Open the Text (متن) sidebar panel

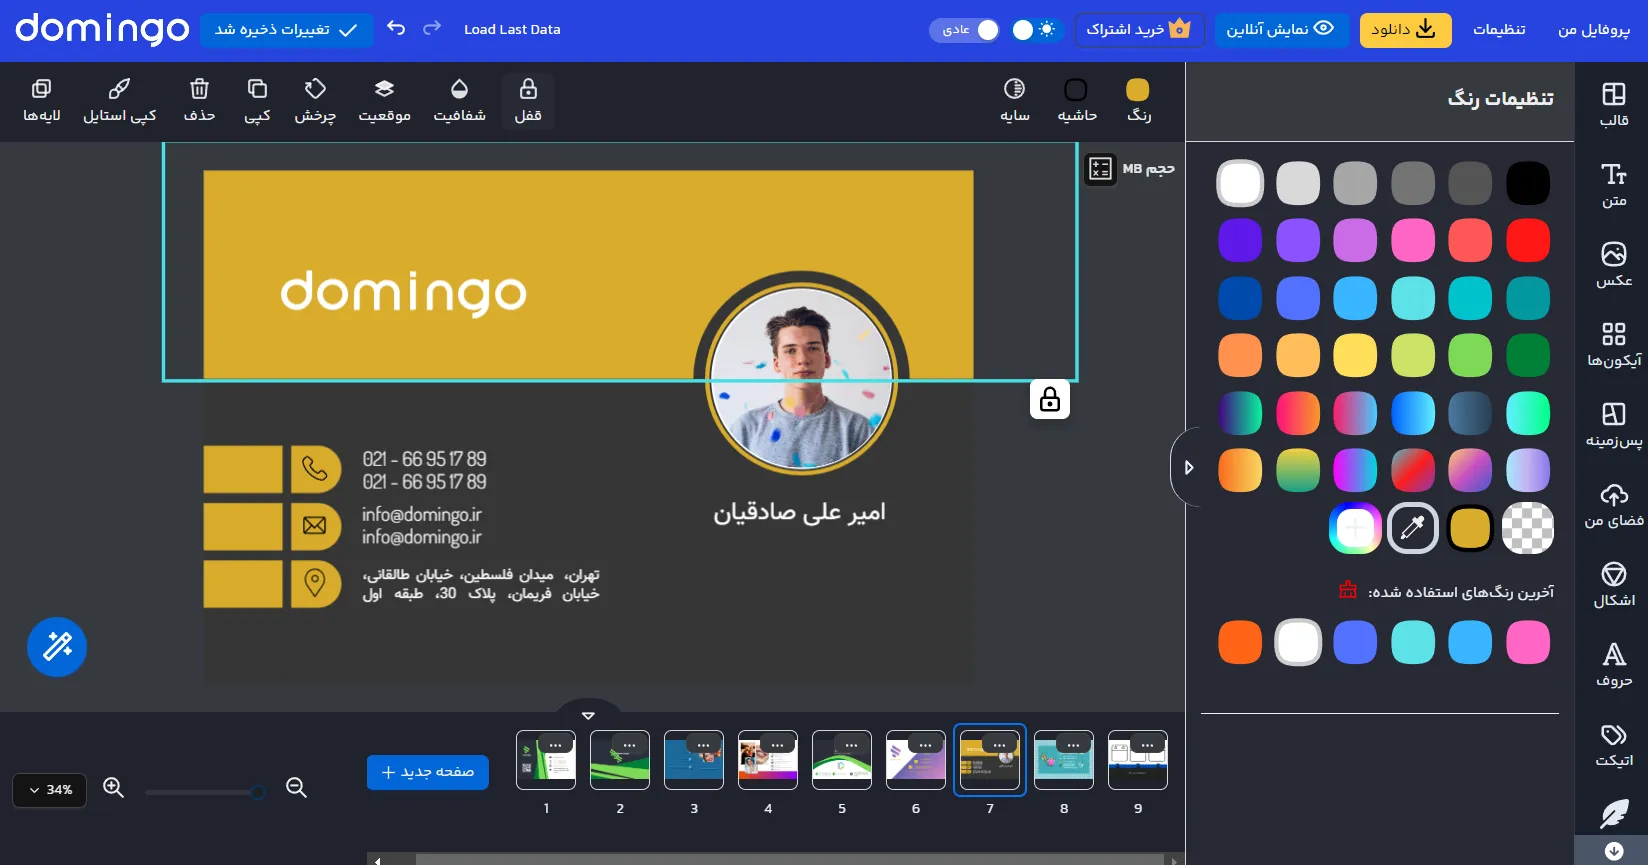pos(1614,185)
